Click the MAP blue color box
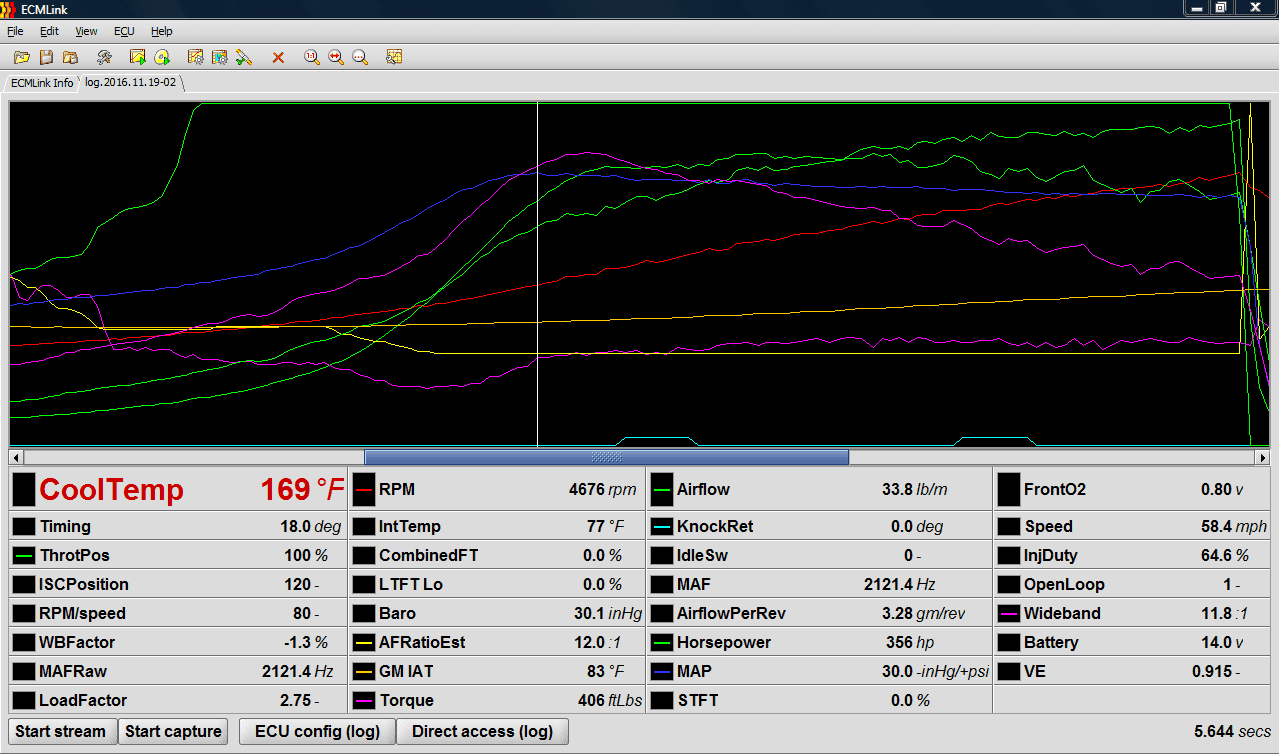The image size is (1279, 754). pyautogui.click(x=661, y=671)
